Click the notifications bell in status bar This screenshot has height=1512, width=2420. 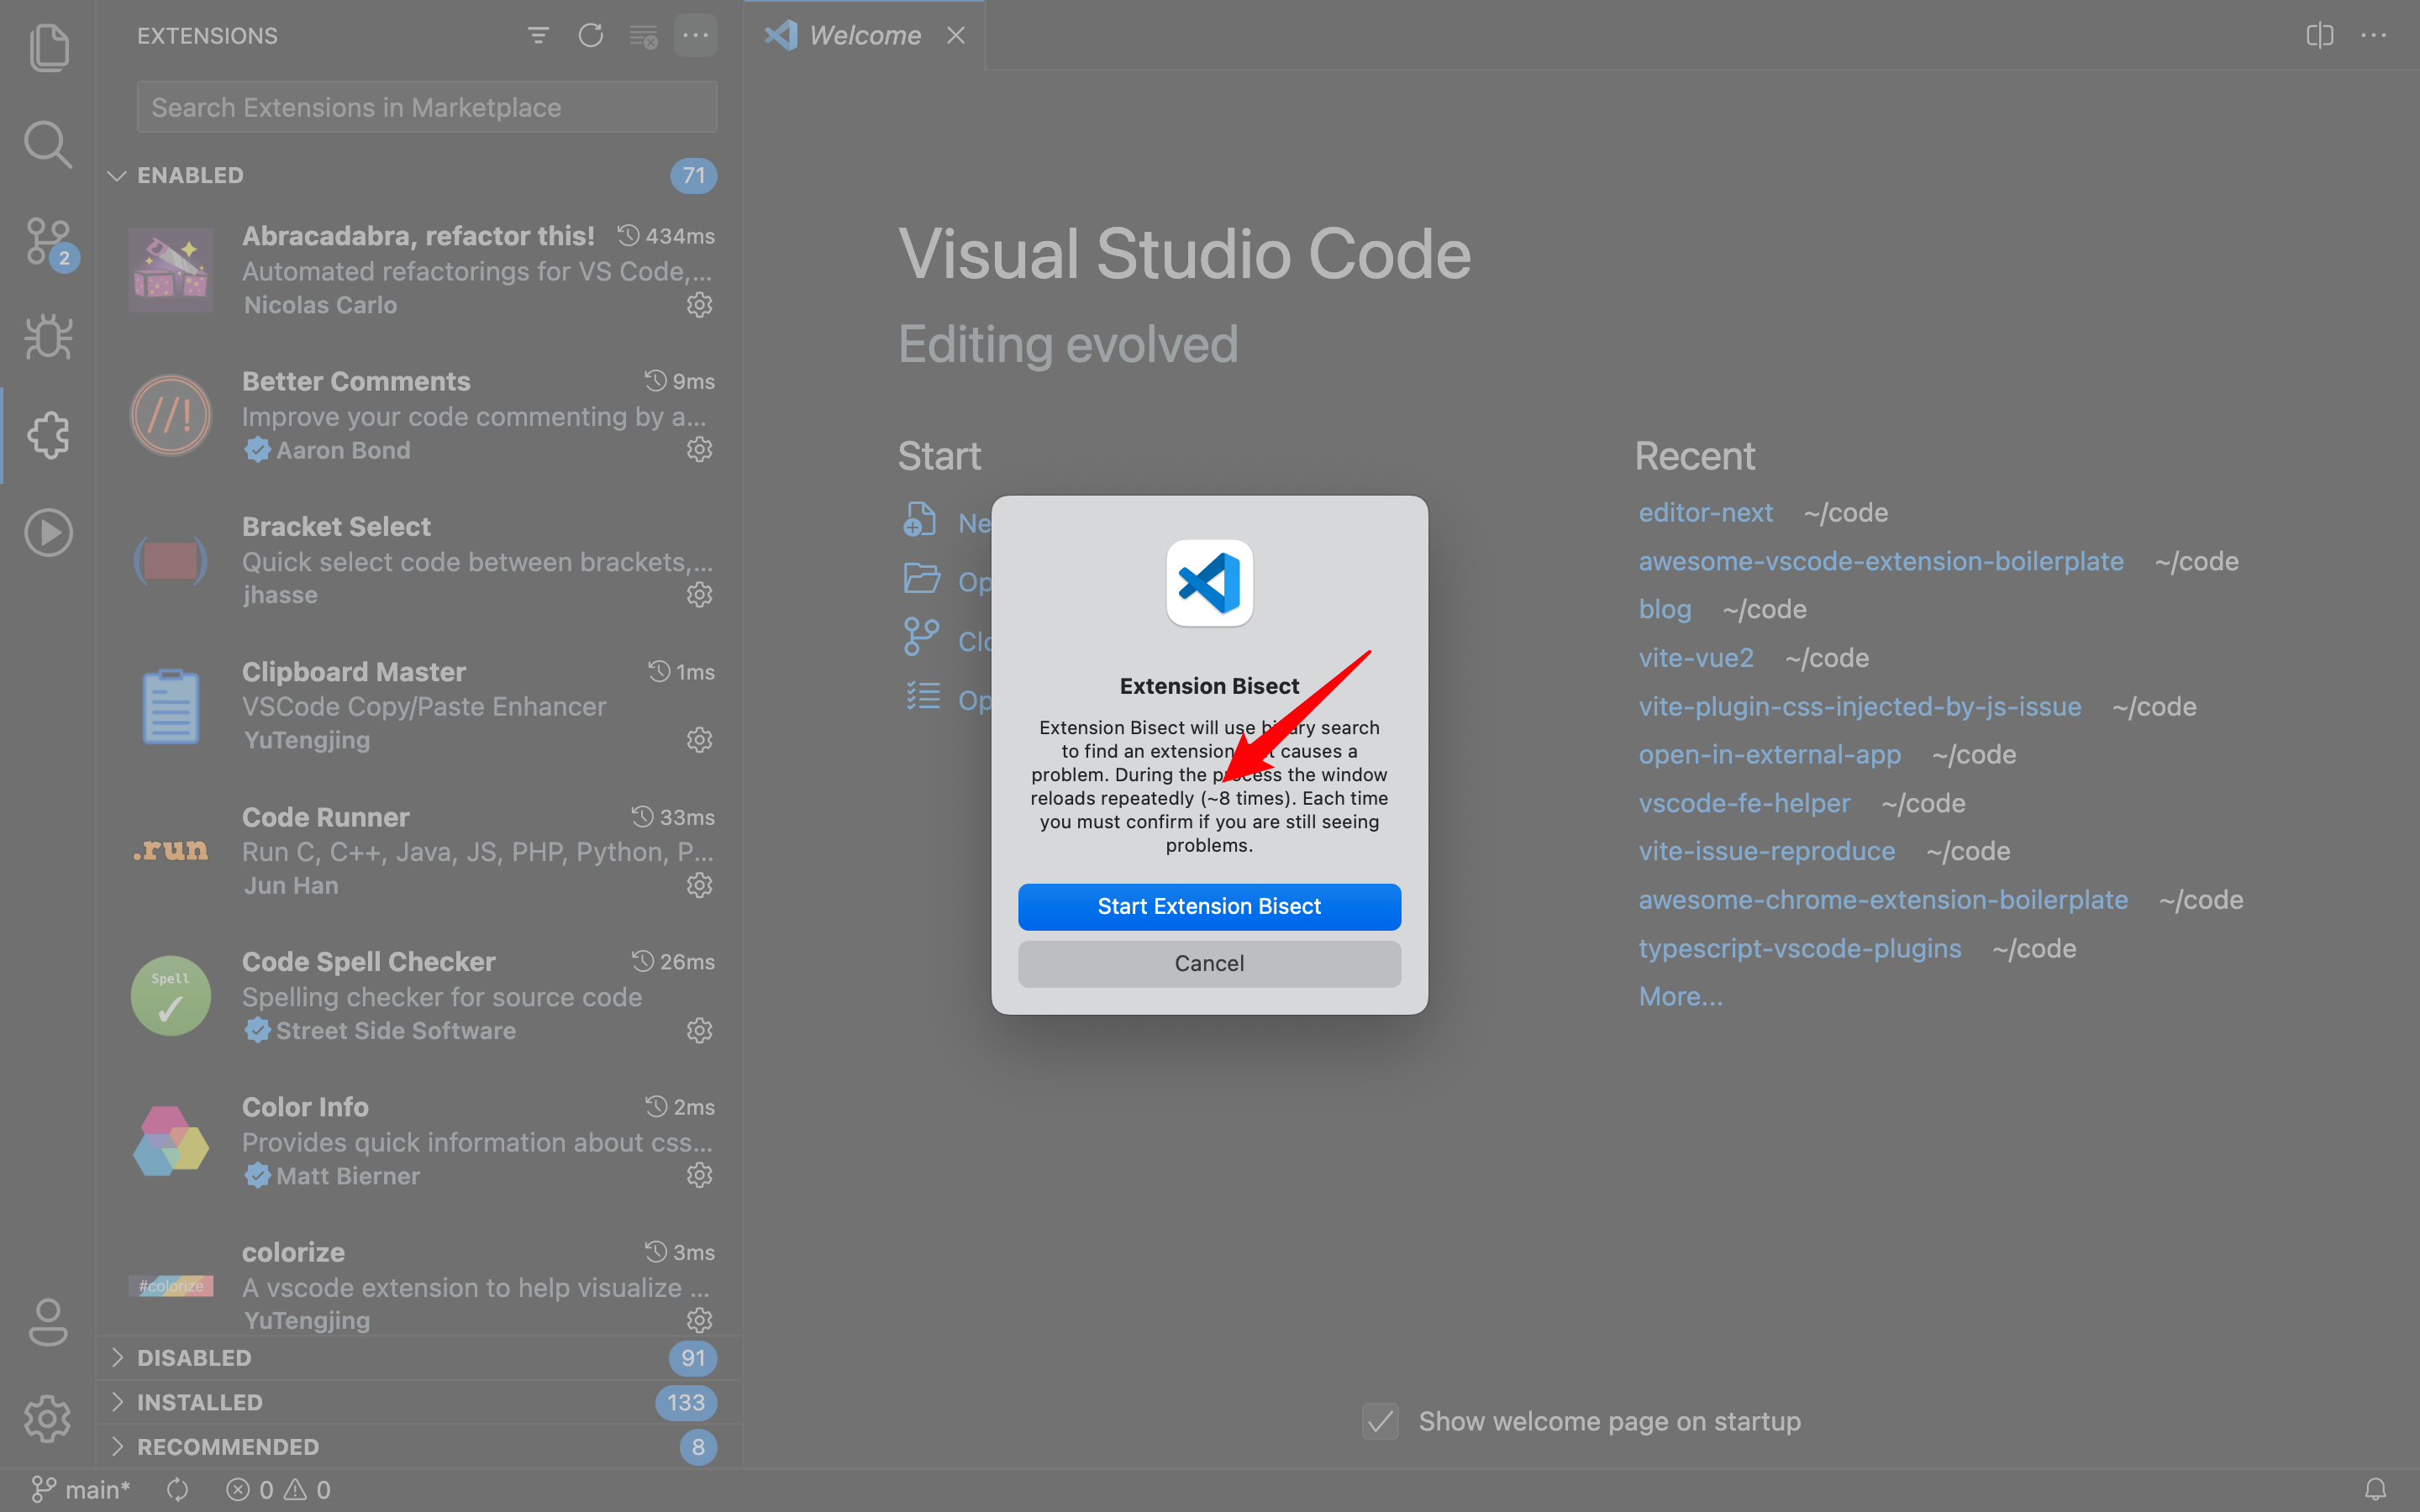click(2375, 1489)
